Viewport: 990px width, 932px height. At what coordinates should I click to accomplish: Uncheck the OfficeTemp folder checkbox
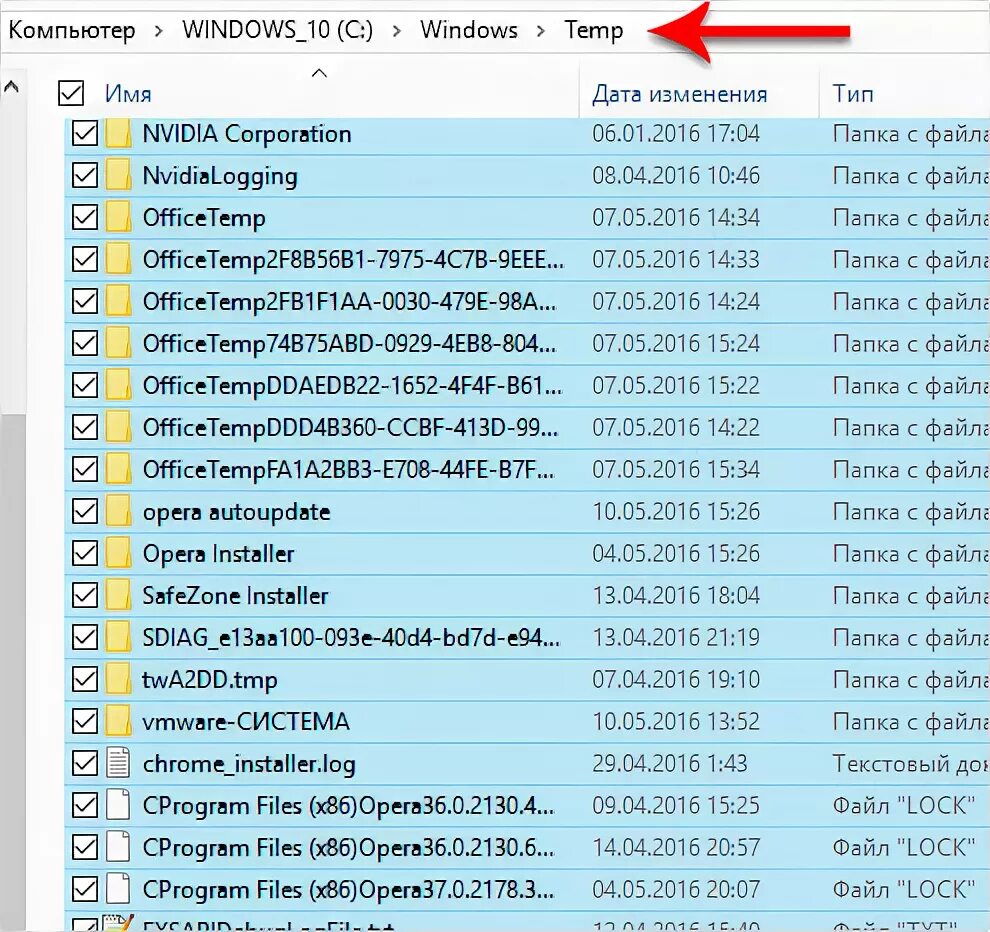click(85, 218)
